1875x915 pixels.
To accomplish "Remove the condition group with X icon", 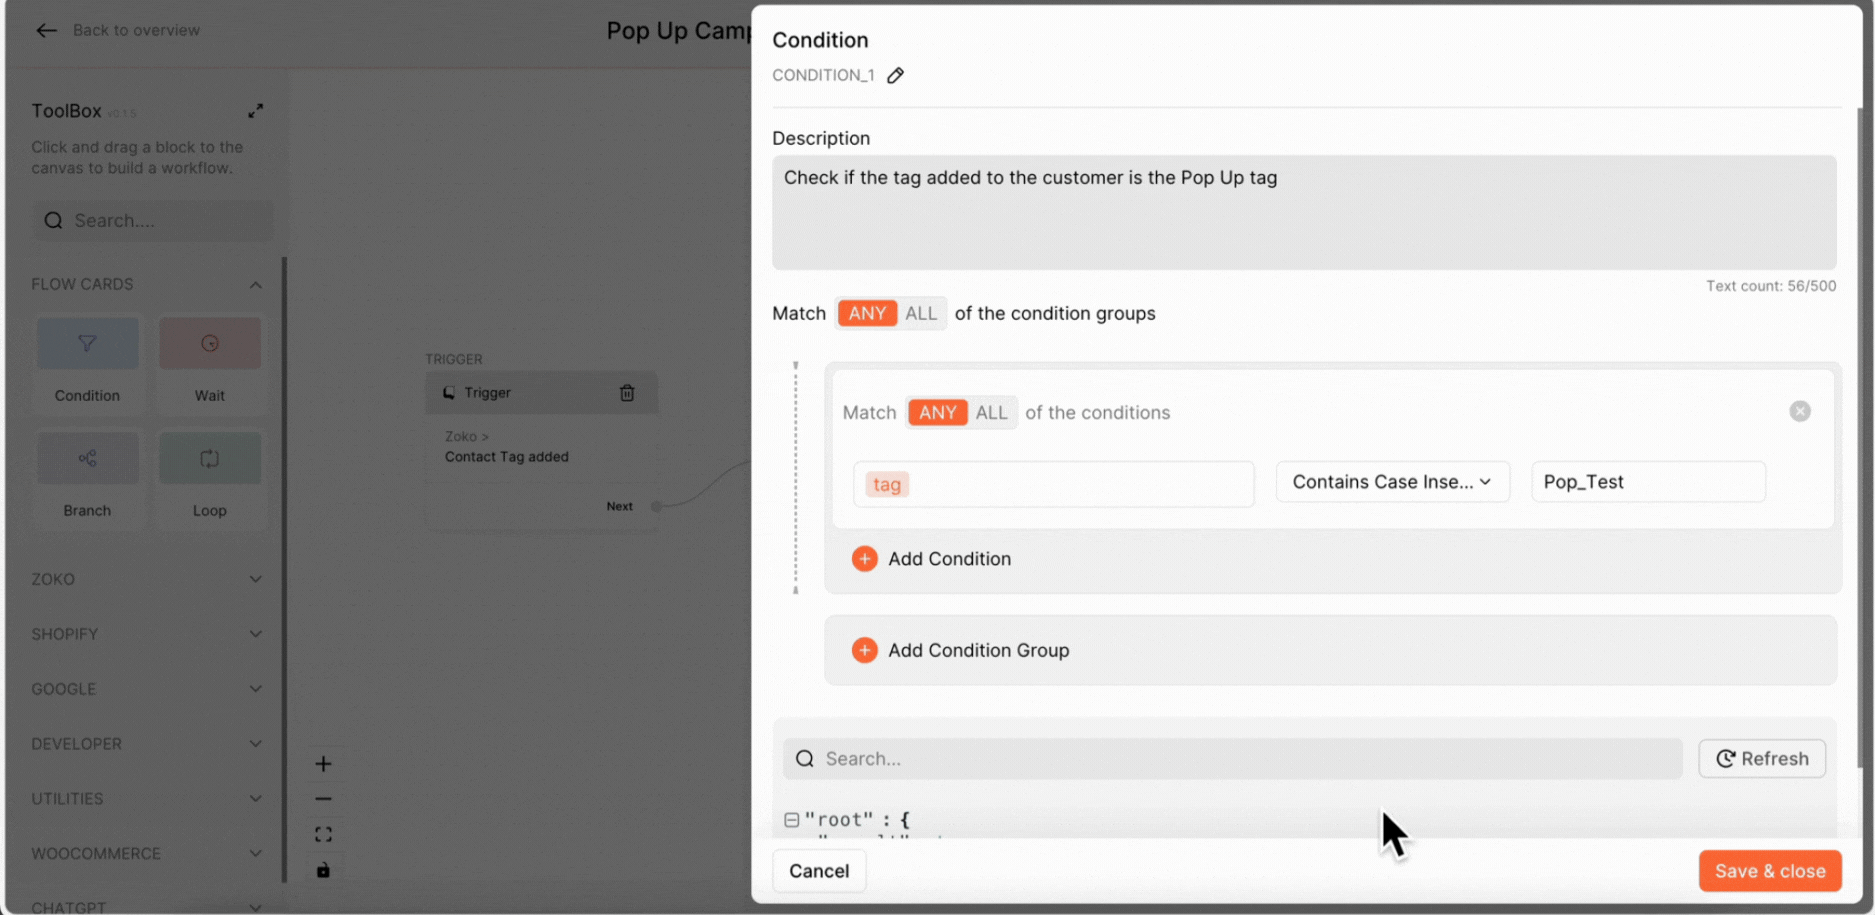I will pyautogui.click(x=1800, y=411).
